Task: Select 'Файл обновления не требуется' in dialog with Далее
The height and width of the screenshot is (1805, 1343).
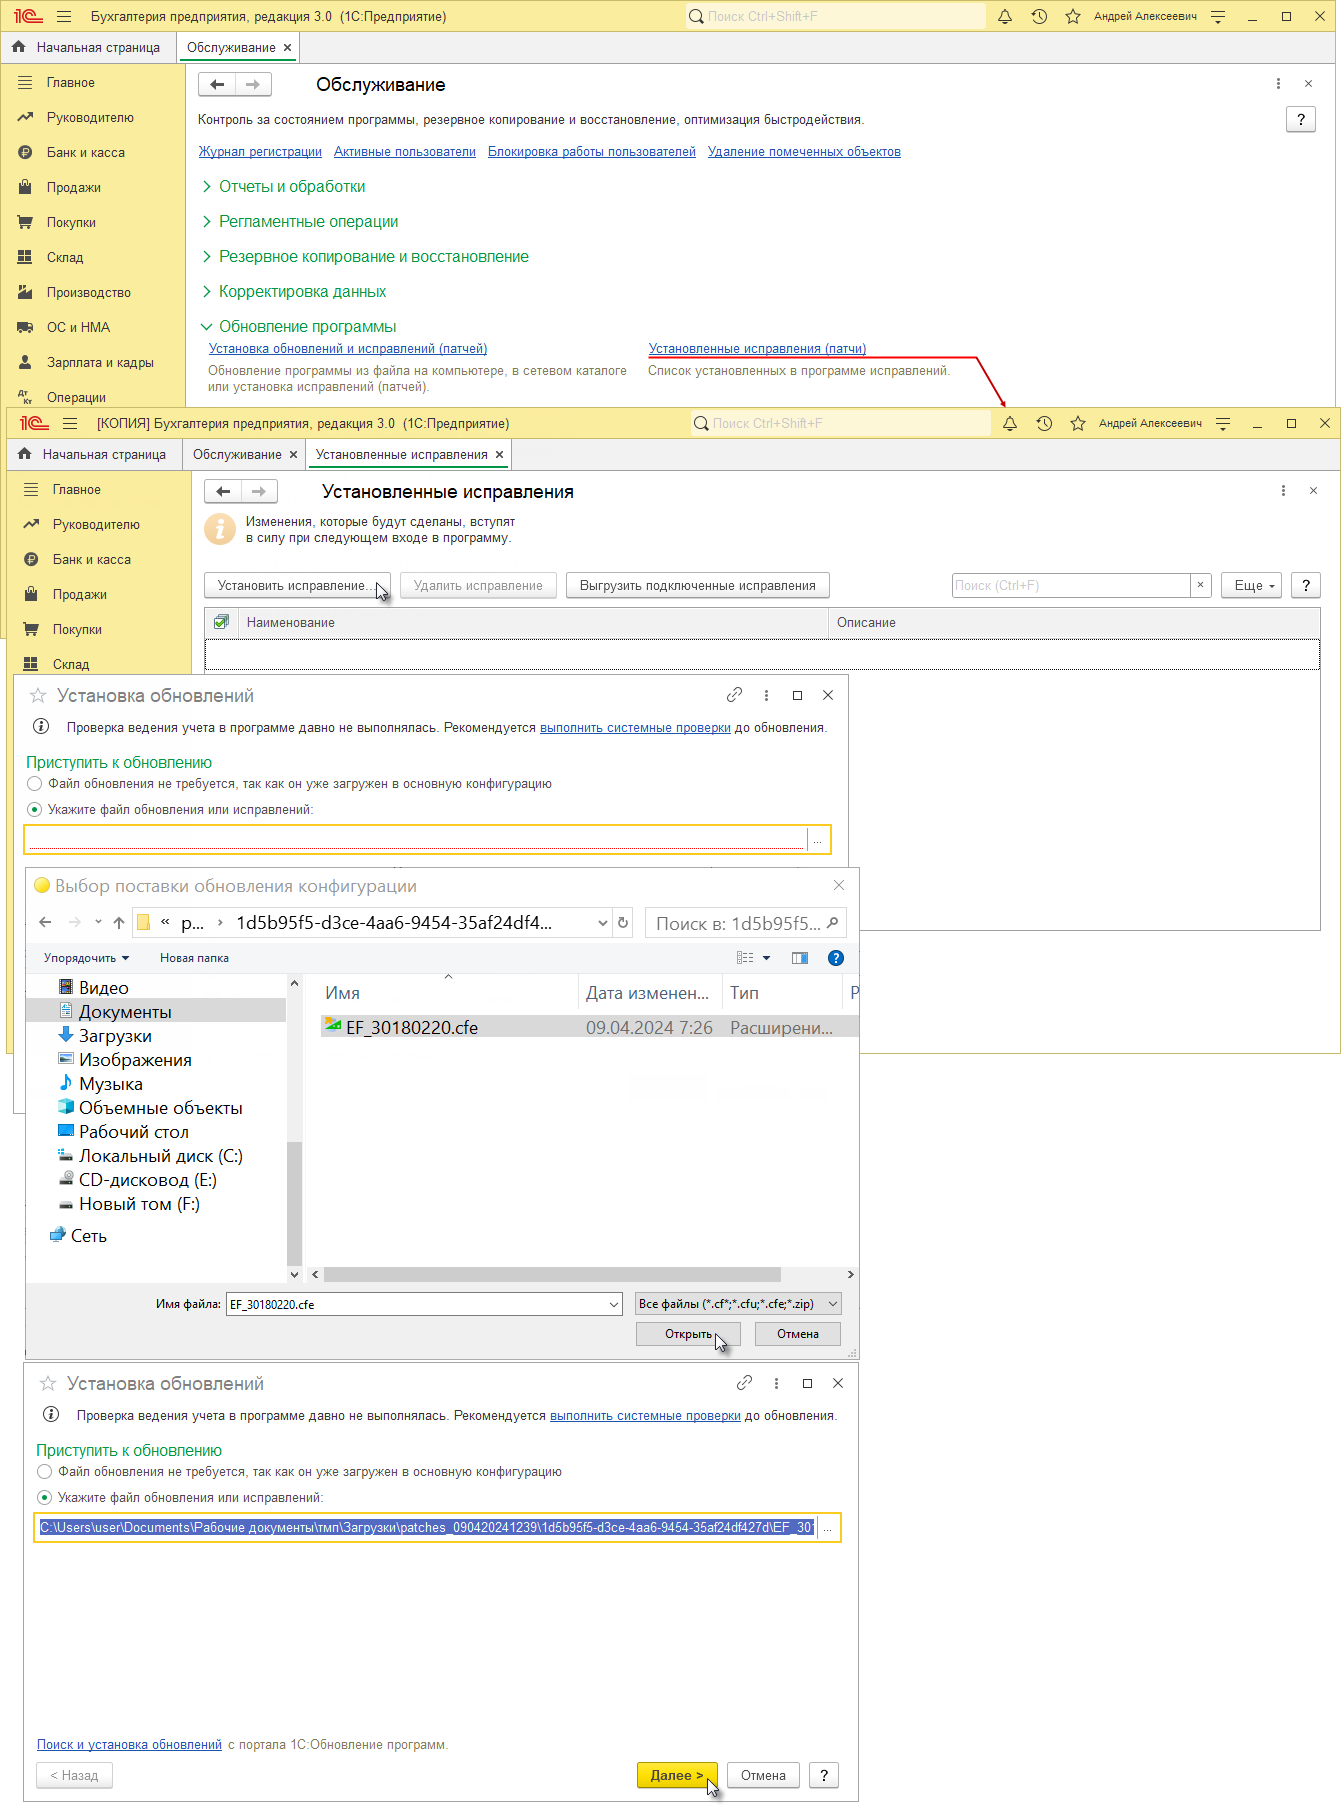Action: click(x=45, y=1472)
